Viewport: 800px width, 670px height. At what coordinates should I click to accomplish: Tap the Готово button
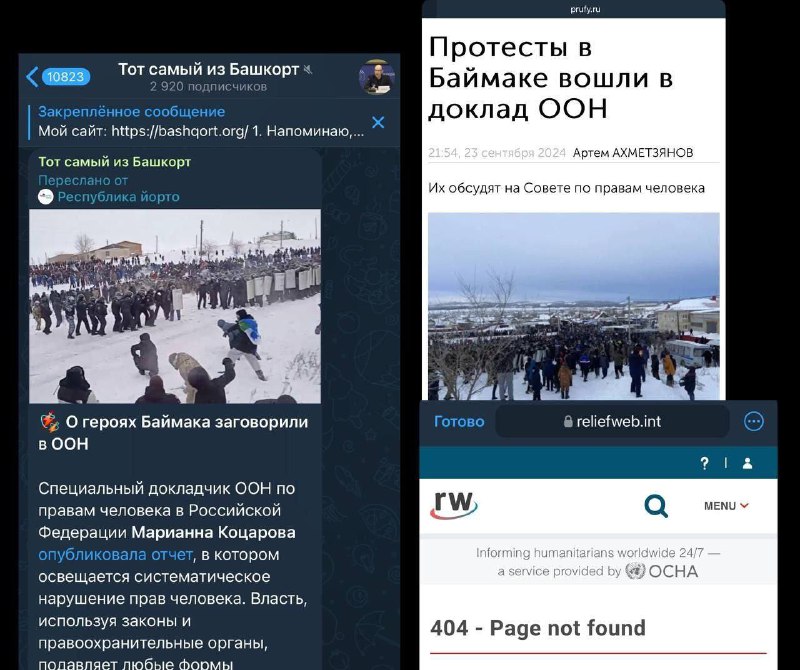459,421
